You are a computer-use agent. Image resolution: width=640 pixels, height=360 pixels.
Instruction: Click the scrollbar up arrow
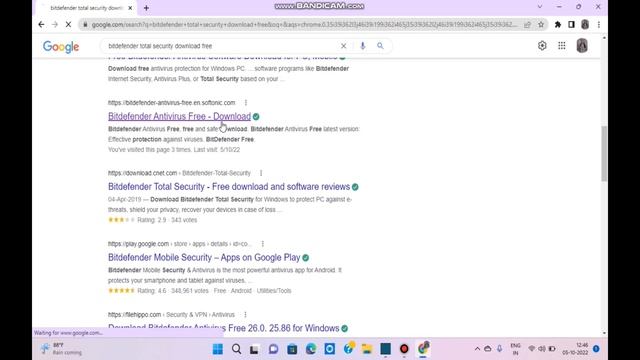(x=604, y=38)
